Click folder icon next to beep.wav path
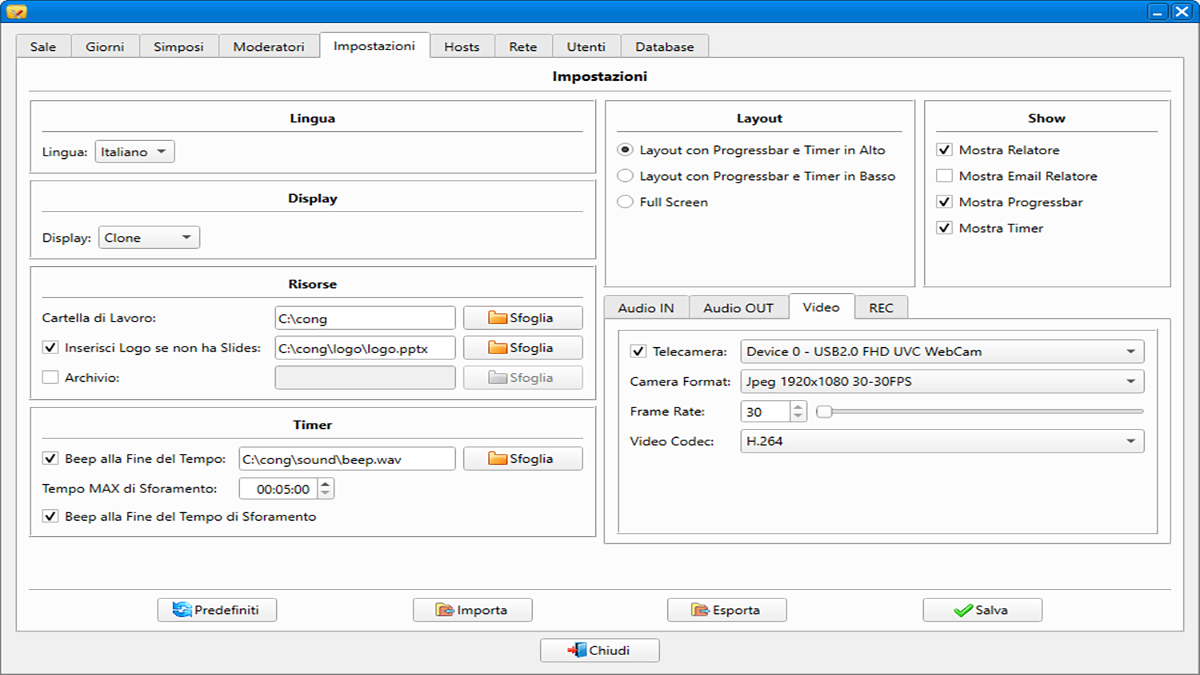 (498, 459)
